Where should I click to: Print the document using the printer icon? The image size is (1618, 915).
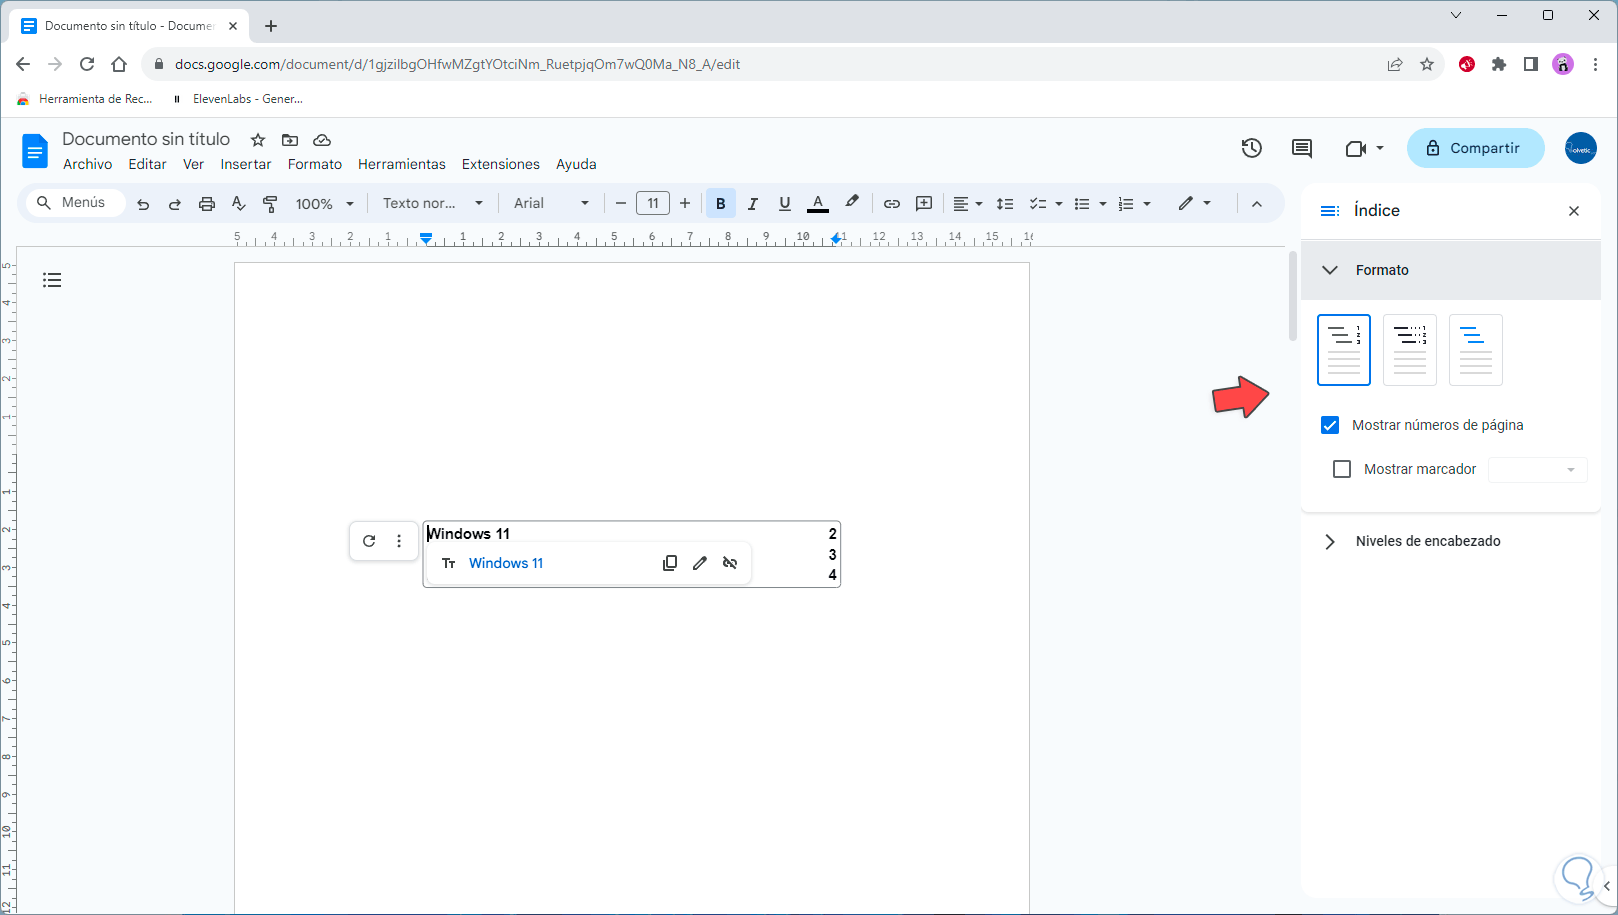point(207,204)
